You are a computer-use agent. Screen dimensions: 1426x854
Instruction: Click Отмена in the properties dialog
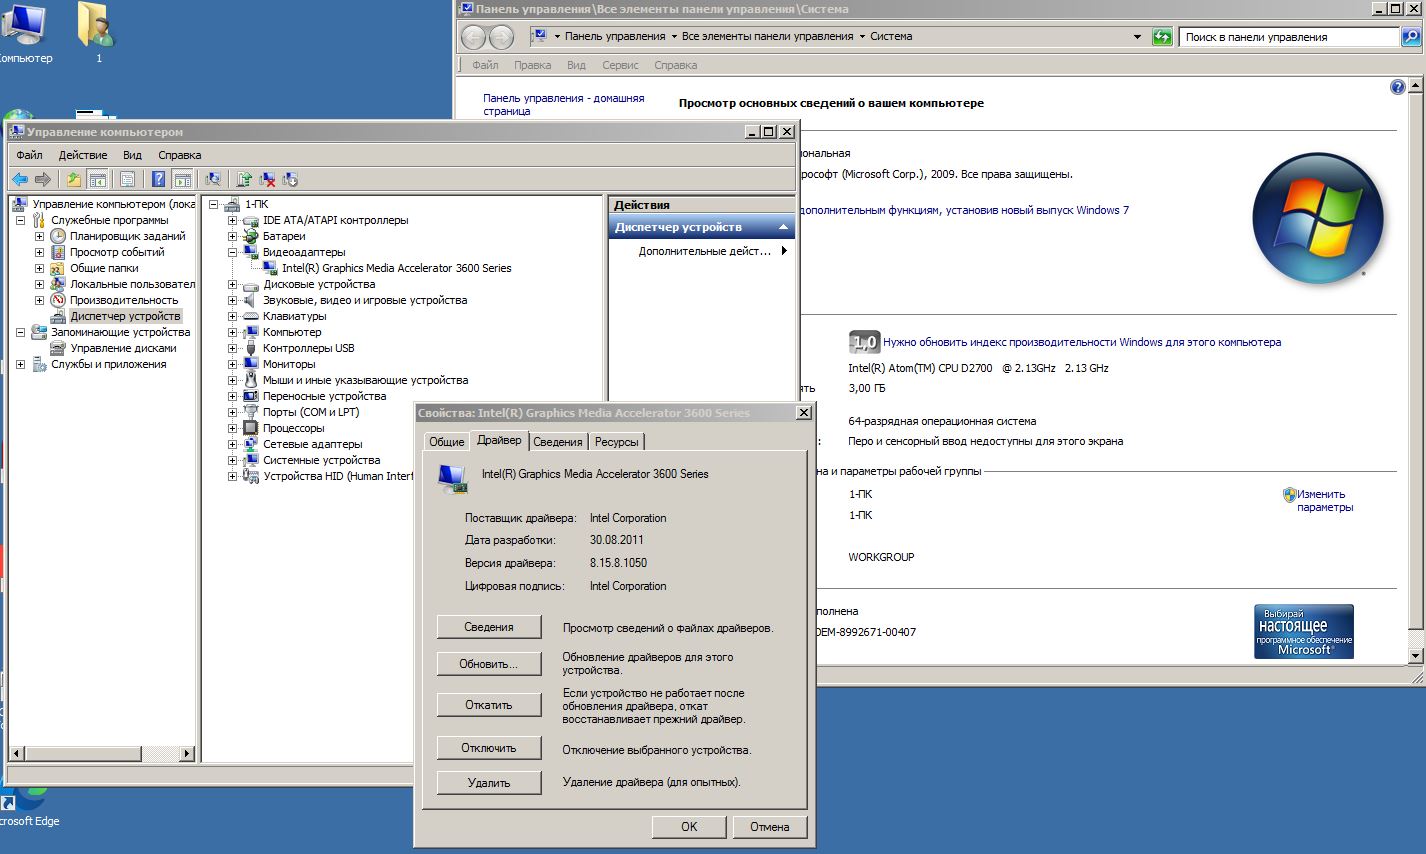[769, 827]
